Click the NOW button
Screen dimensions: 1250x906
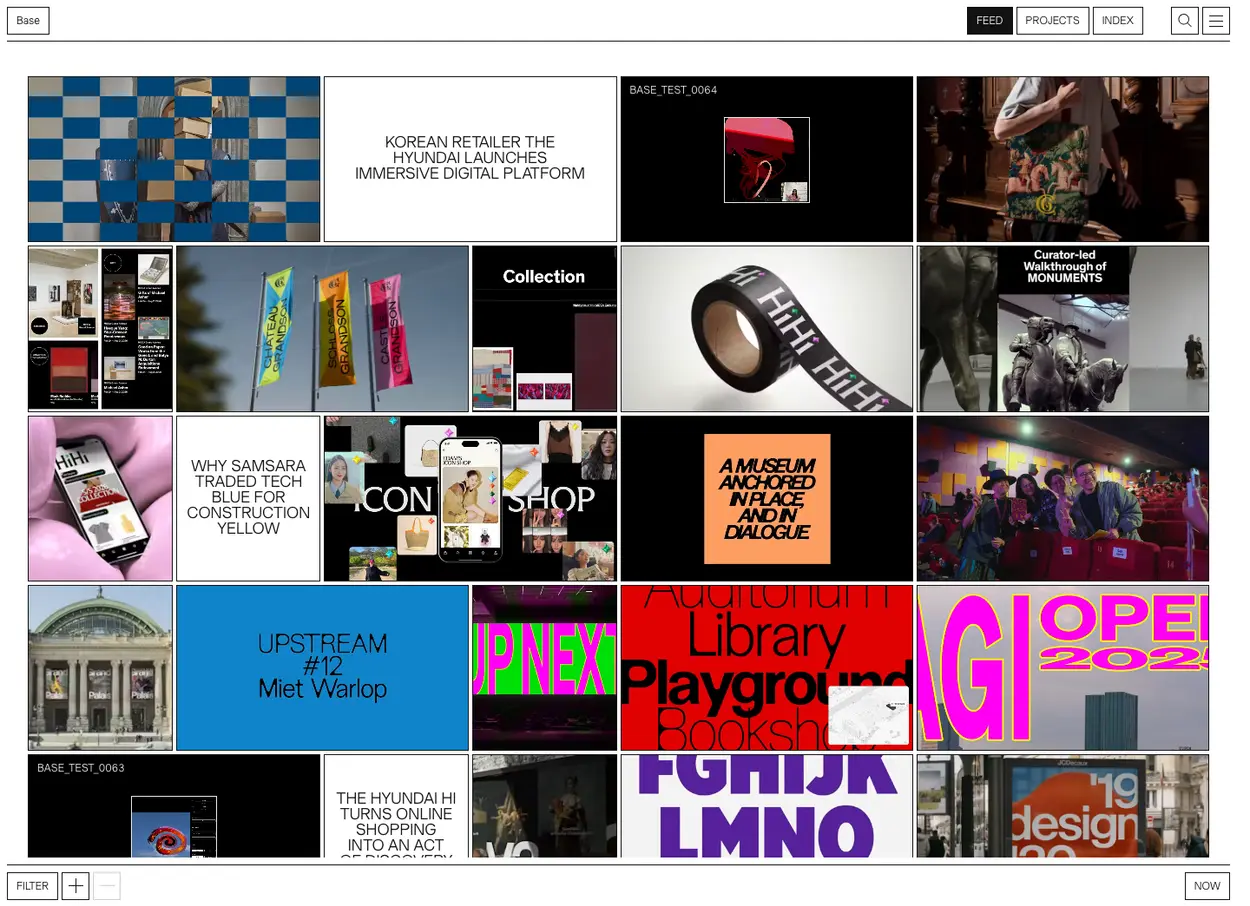tap(1207, 886)
